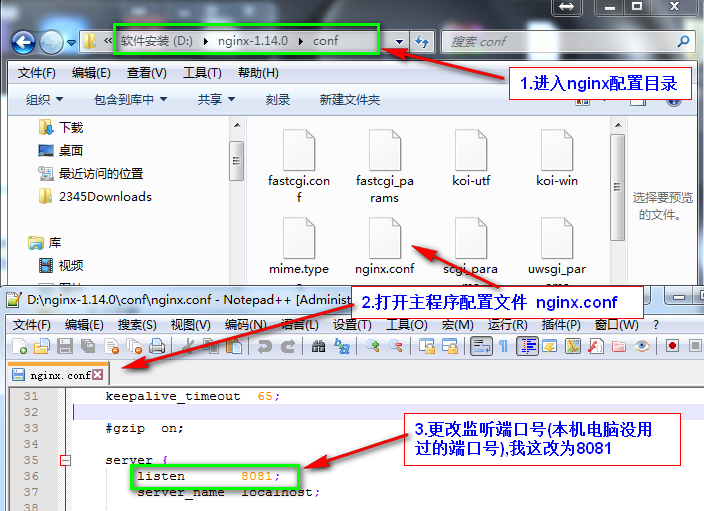Viewport: 704px width, 511px height.
Task: Click the New file icon in Notepad++ toolbar
Action: [x=20, y=346]
